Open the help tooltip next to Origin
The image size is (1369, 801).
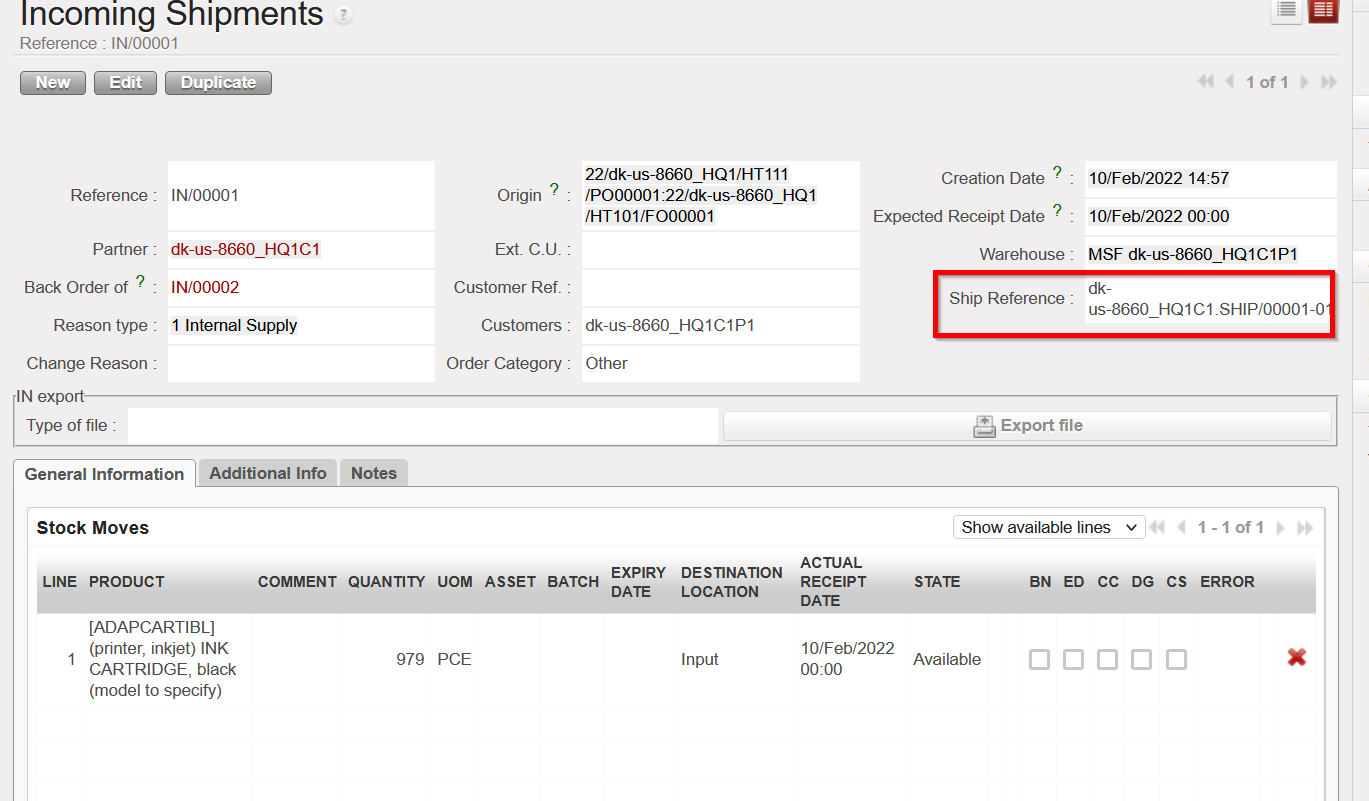tap(554, 190)
